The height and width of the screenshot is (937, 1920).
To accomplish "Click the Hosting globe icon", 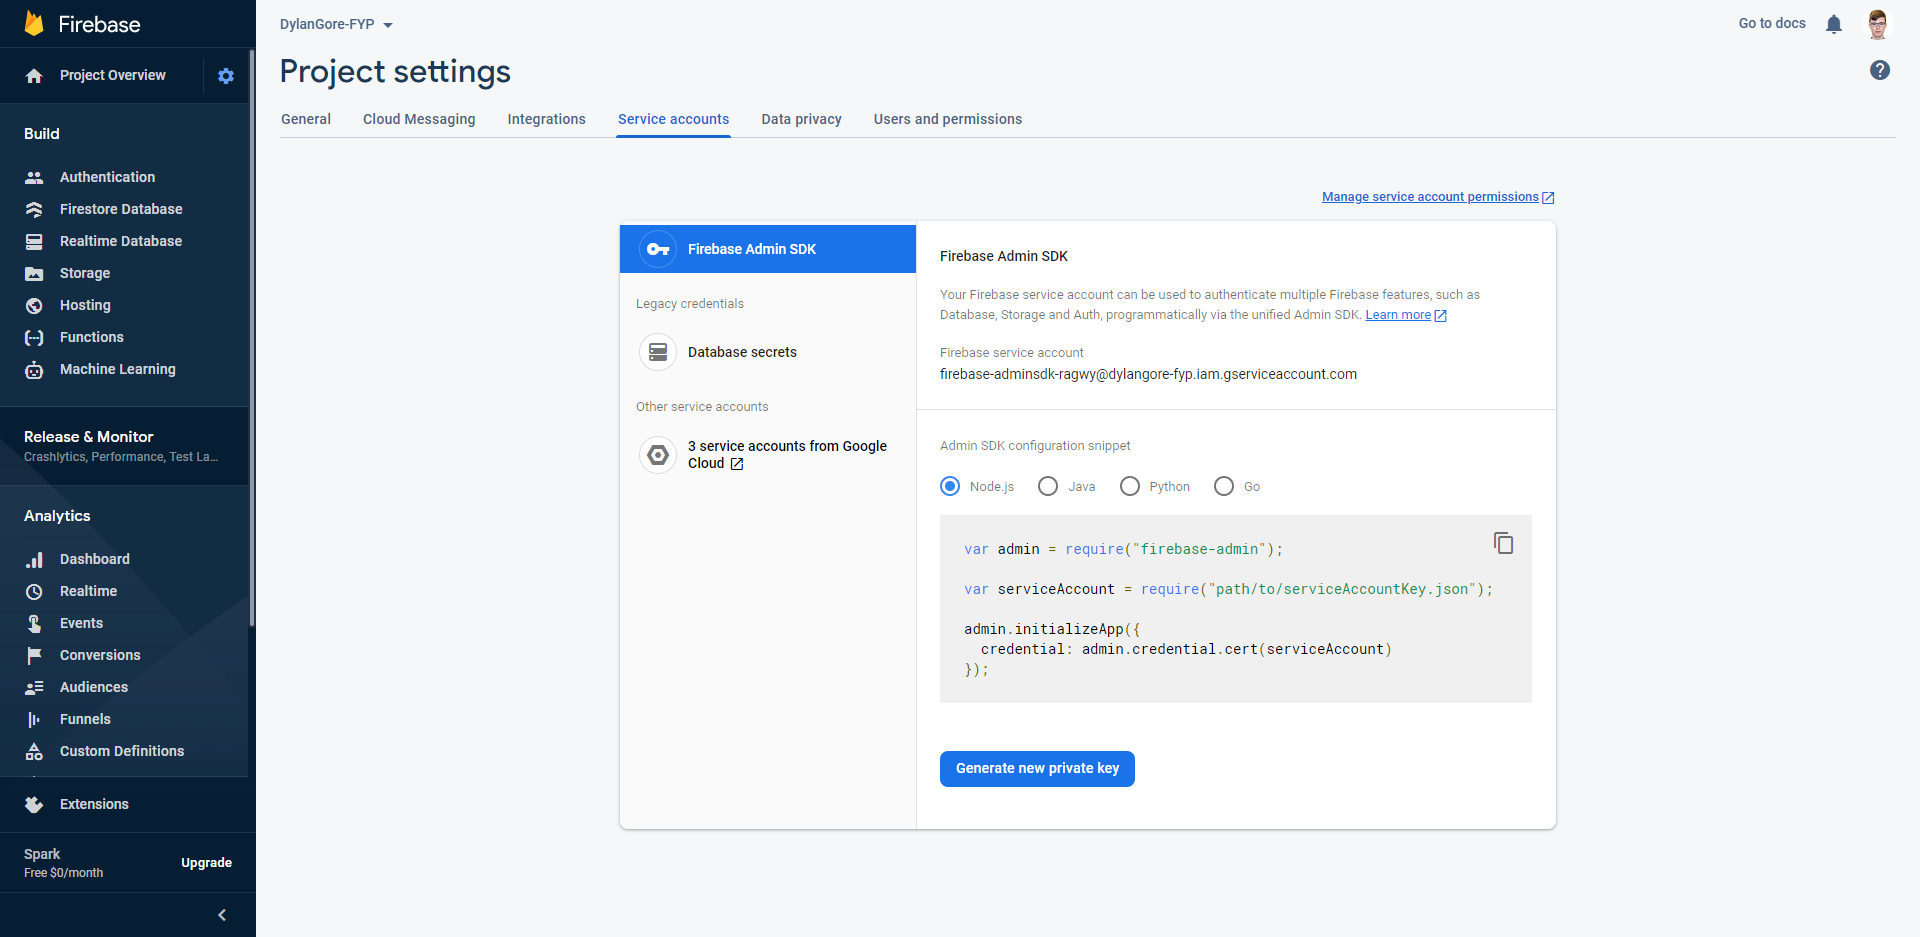I will (x=34, y=305).
